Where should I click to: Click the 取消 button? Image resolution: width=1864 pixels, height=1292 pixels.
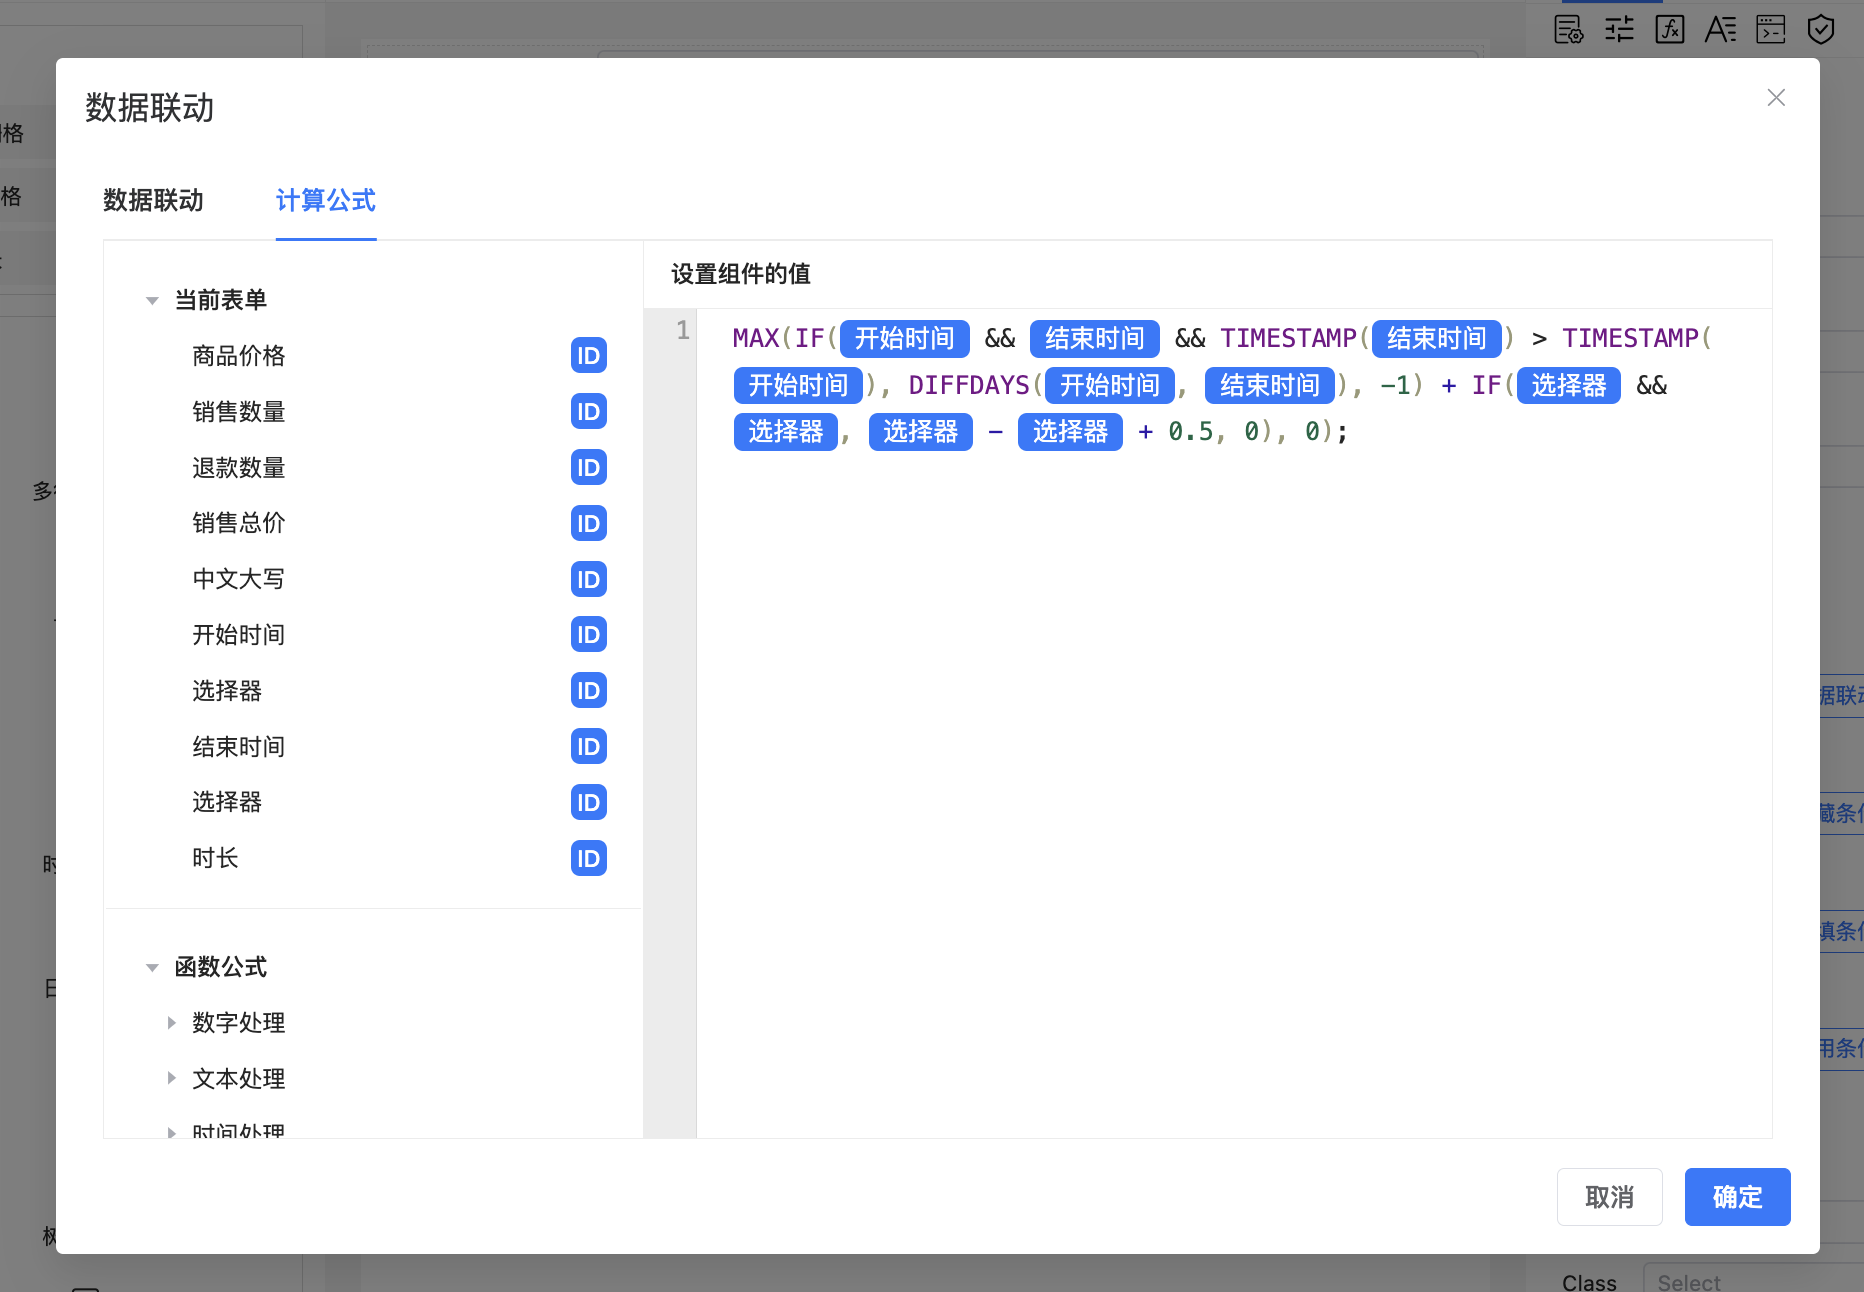[1609, 1197]
